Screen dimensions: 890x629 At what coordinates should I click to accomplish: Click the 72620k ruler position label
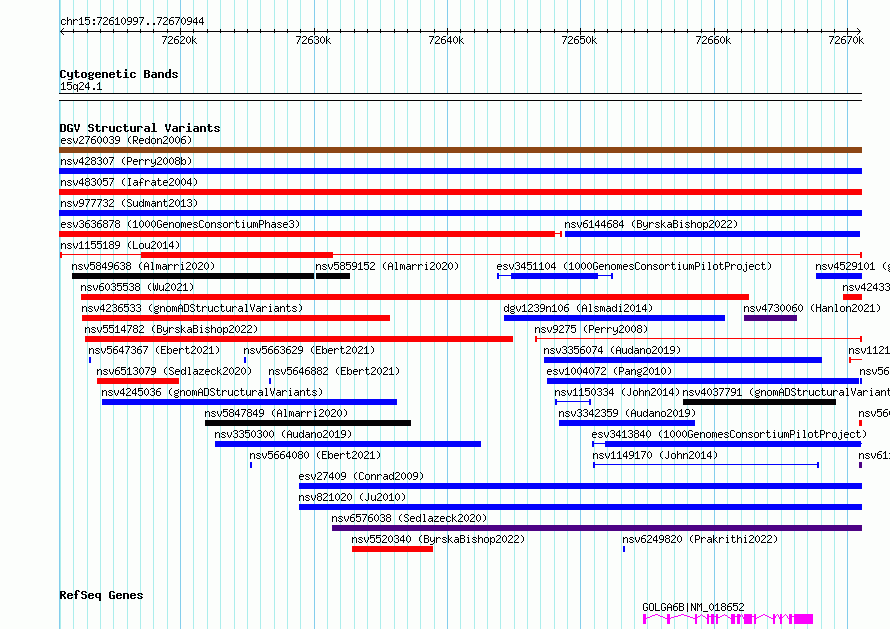tap(179, 40)
